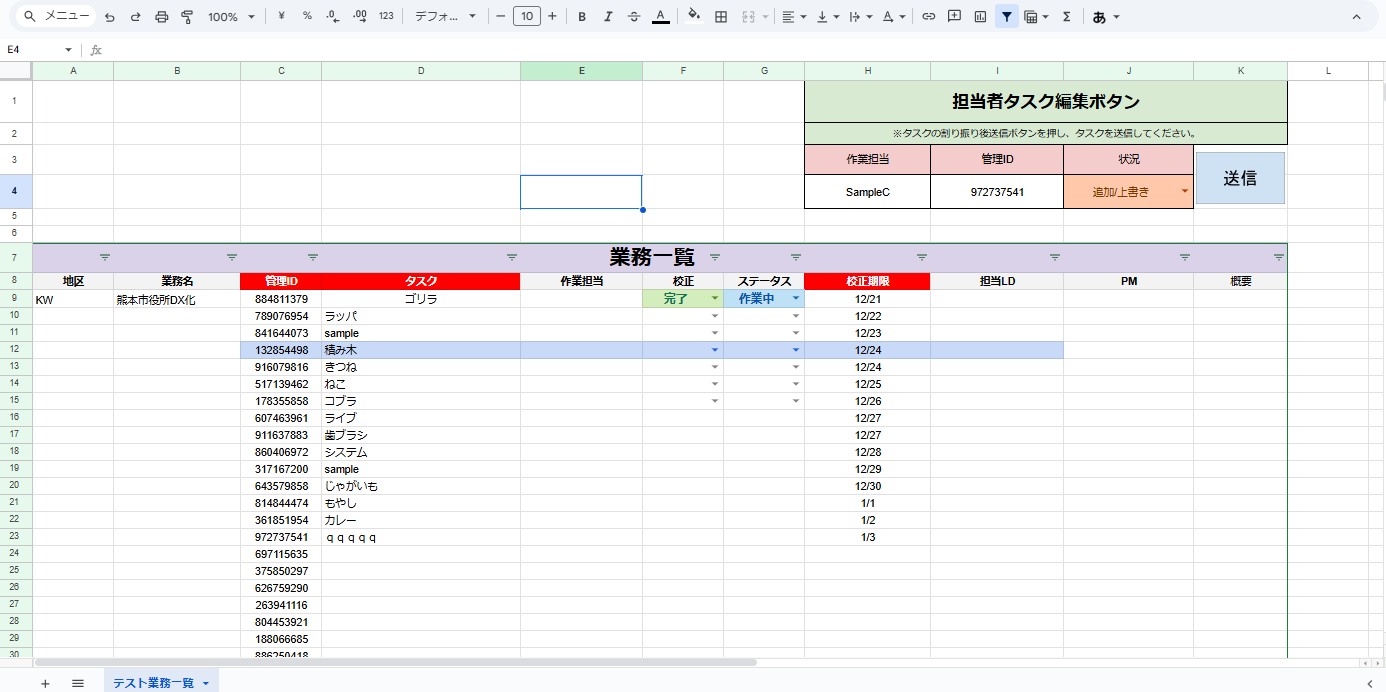1386x692 pixels.
Task: Open the テスト業務一覧 sheet tab
Action: (x=153, y=683)
